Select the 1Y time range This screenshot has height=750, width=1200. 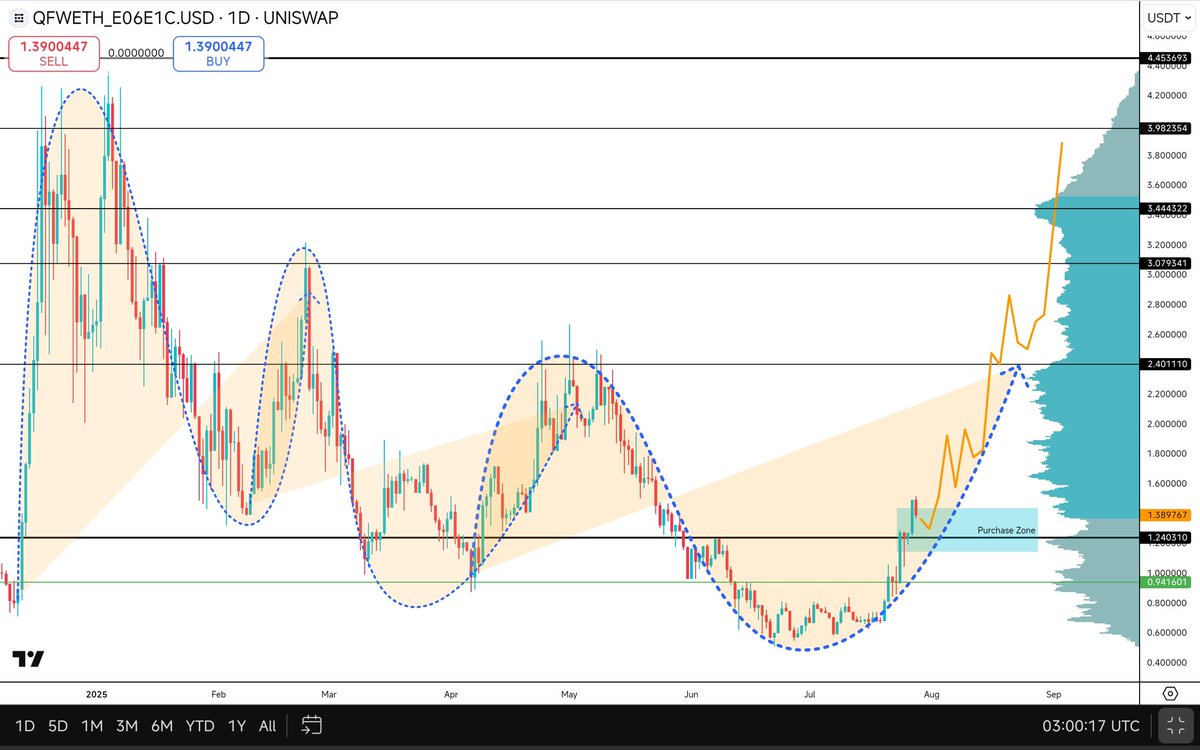pos(237,726)
